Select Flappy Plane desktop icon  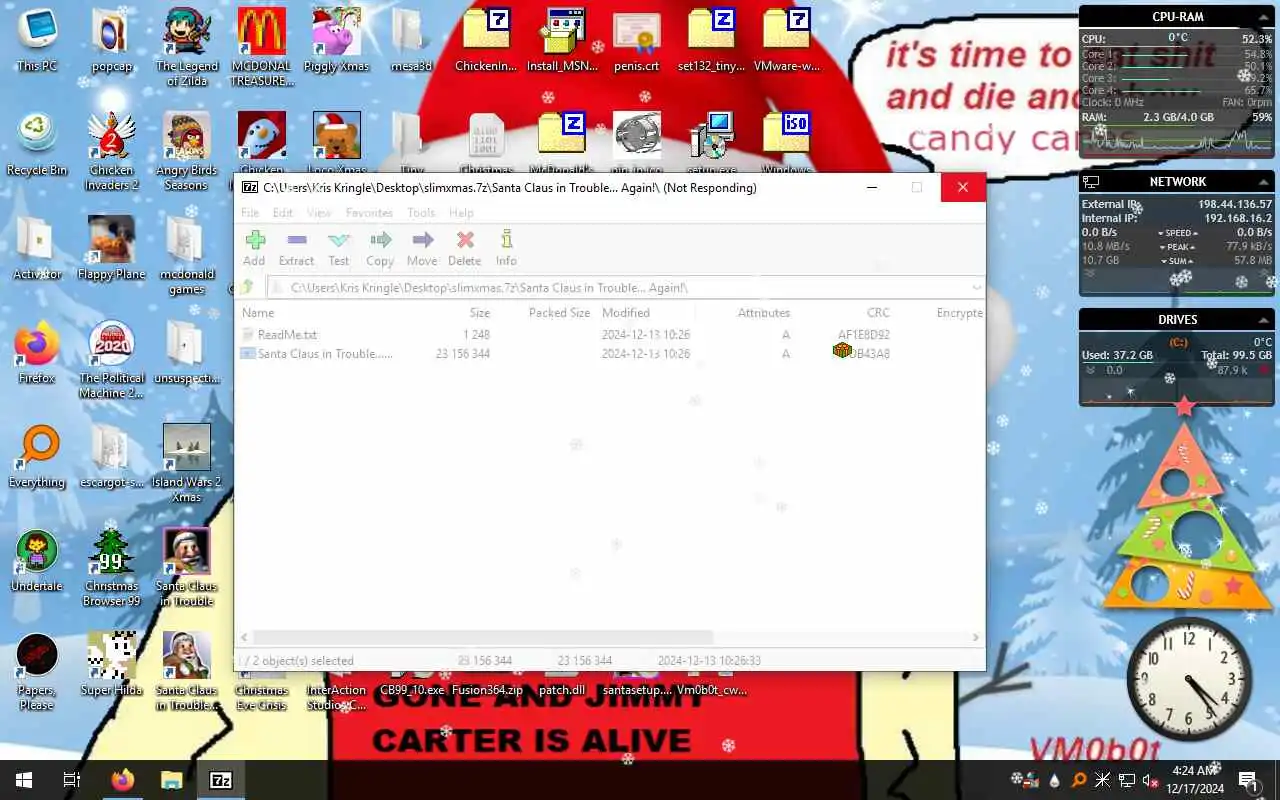pyautogui.click(x=112, y=249)
